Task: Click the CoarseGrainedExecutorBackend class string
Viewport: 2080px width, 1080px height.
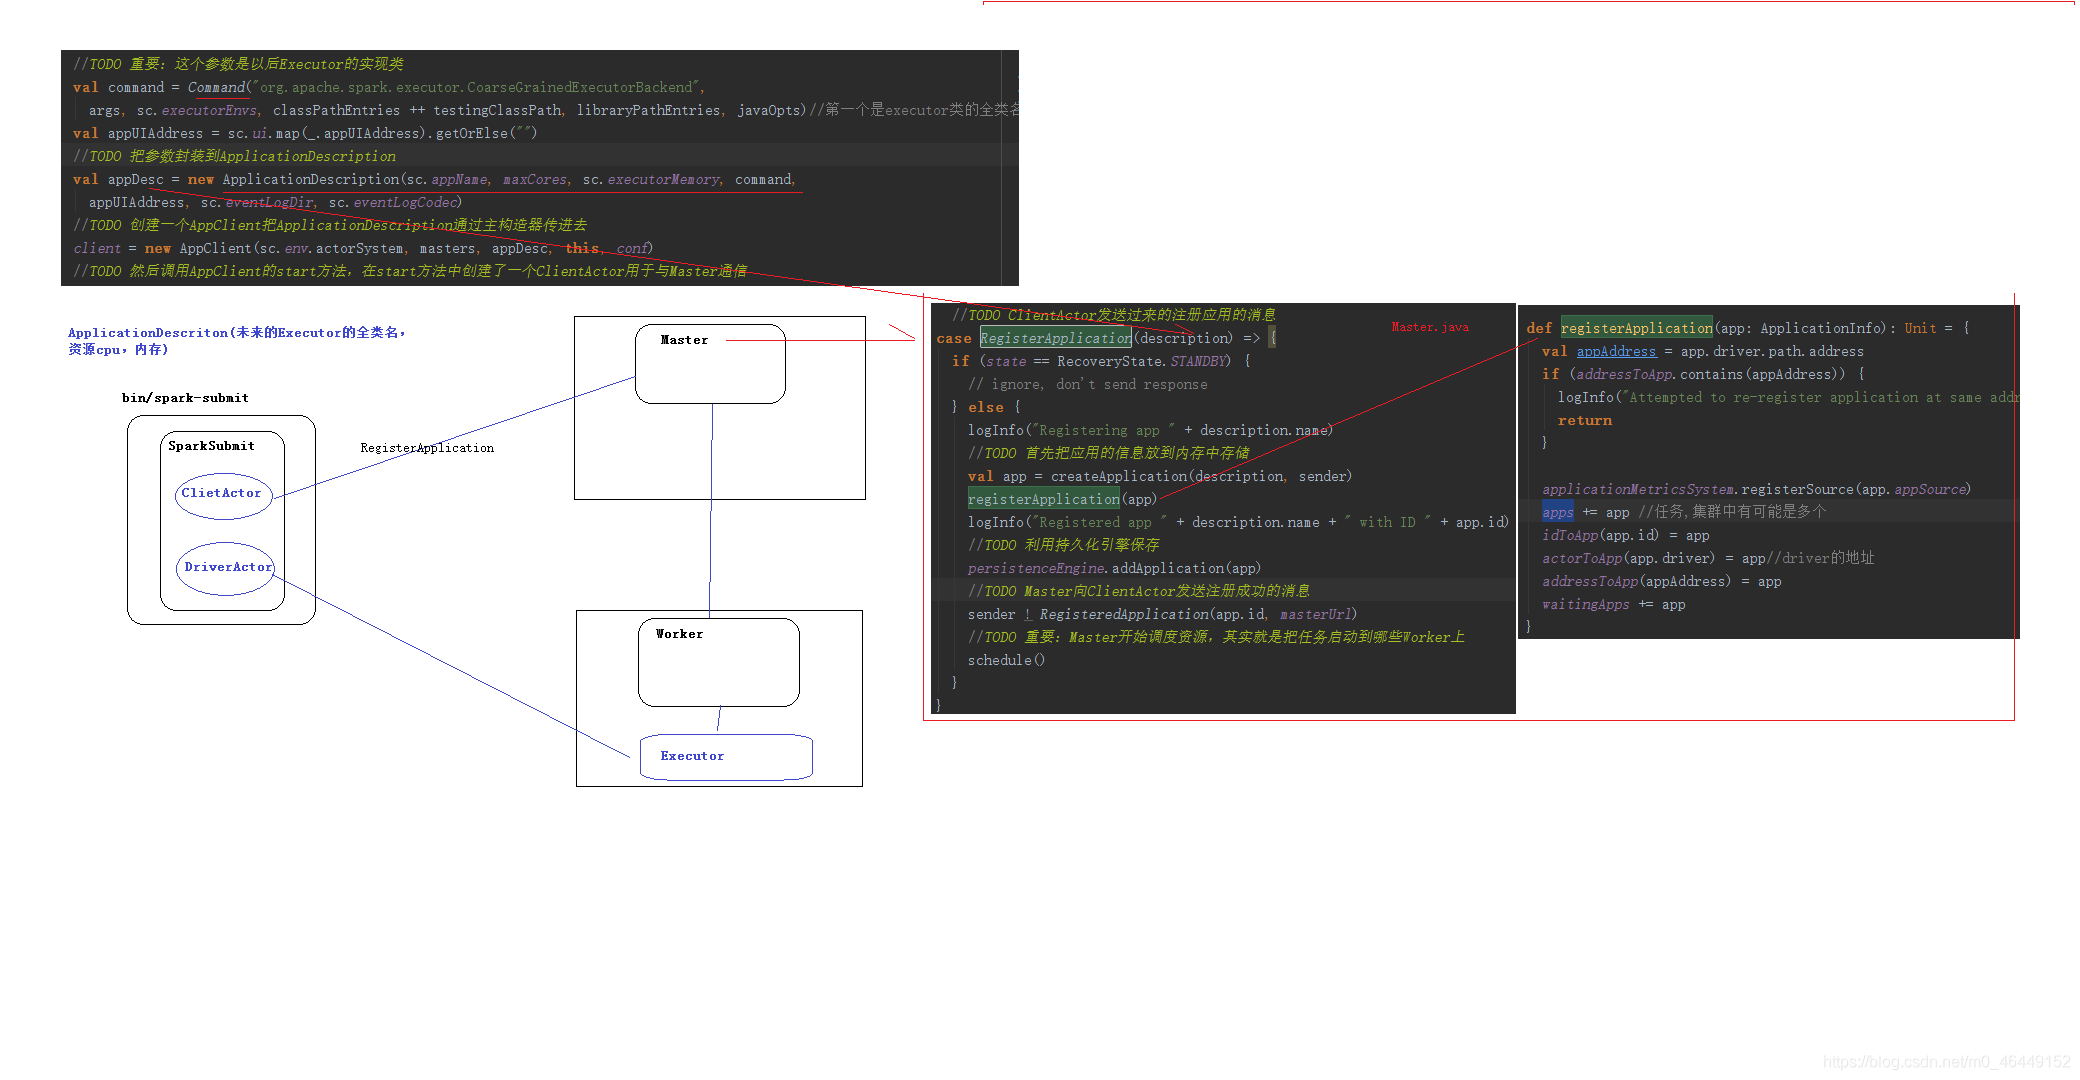Action: coord(476,87)
